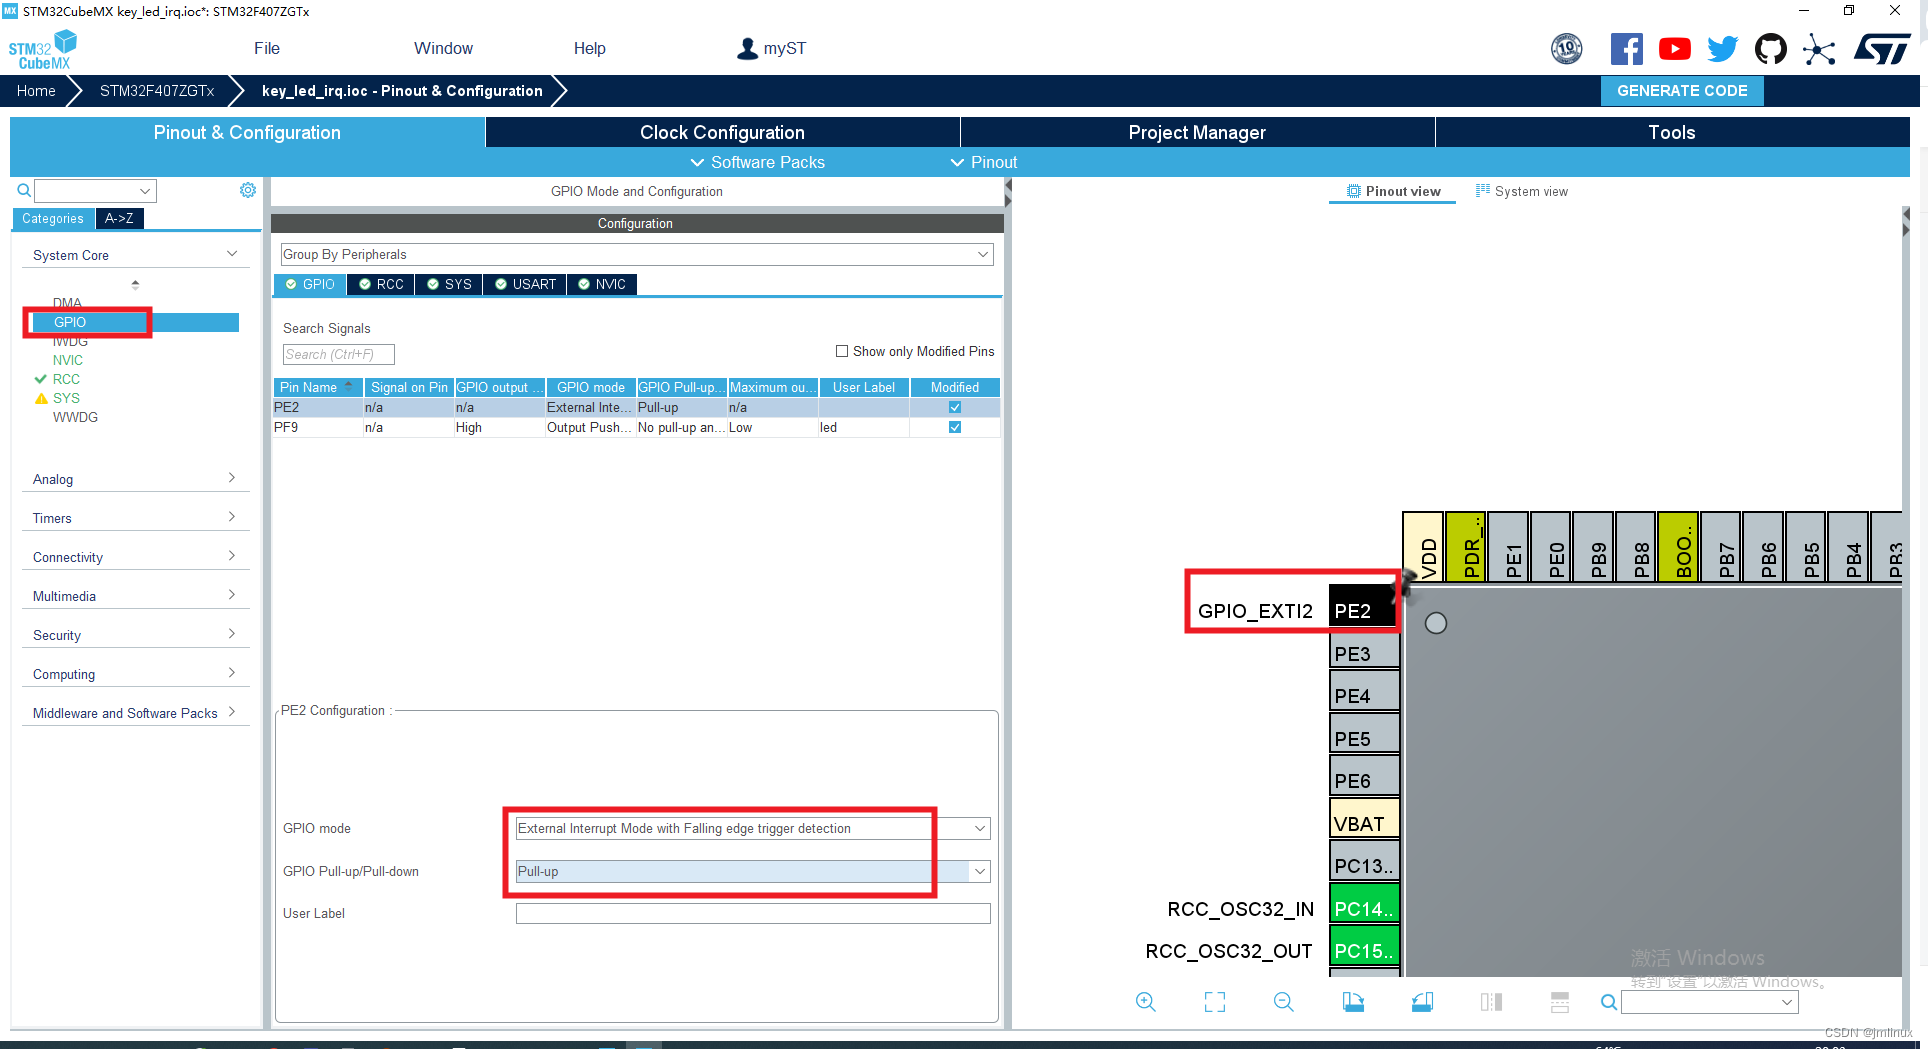This screenshot has width=1928, height=1049.
Task: Click the Search Signals input field
Action: [338, 354]
